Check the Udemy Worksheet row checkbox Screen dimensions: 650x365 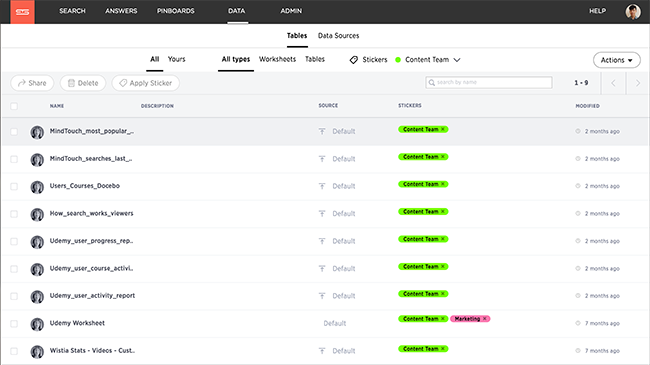(14, 323)
